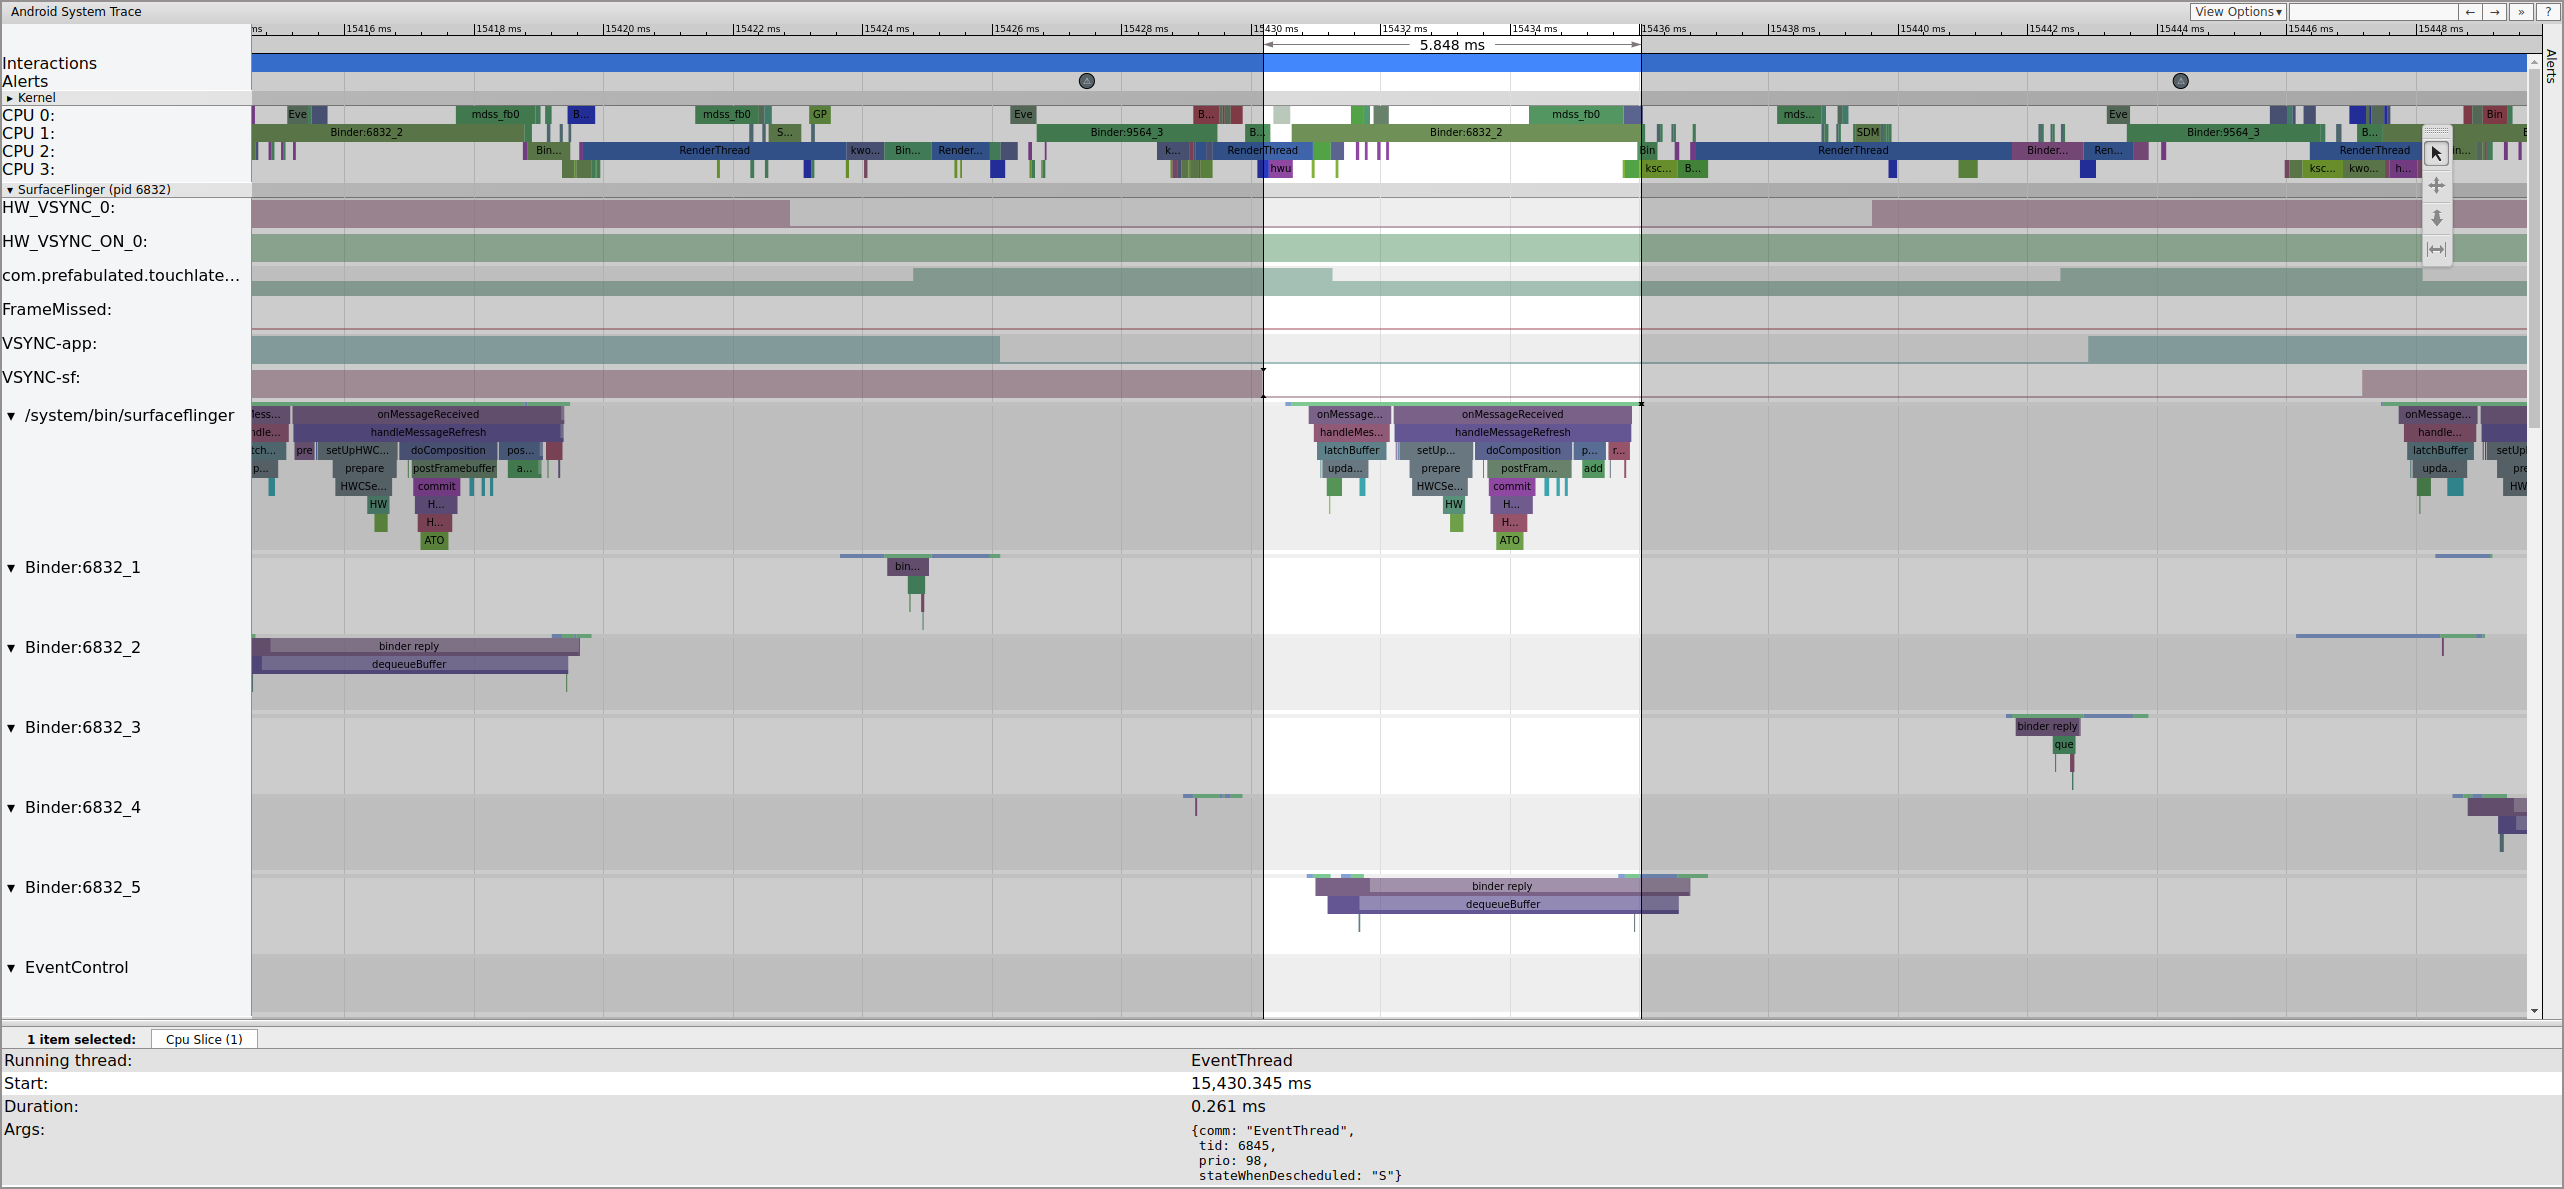Screen dimensions: 2564x1189
Task: Collapse the SurfaceFlinger process section
Action: (x=11, y=189)
